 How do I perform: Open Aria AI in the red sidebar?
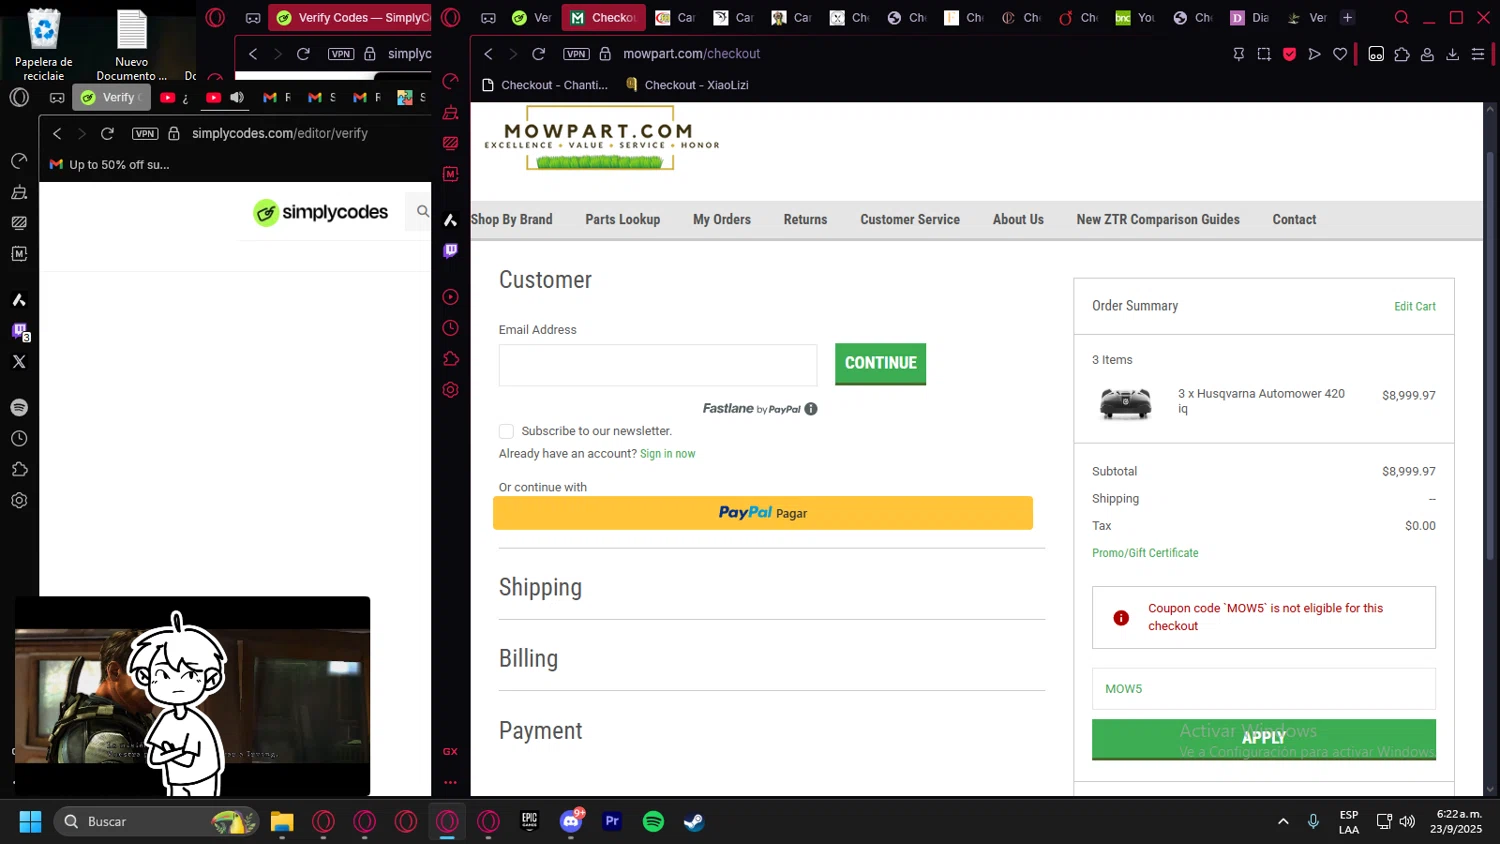click(450, 219)
